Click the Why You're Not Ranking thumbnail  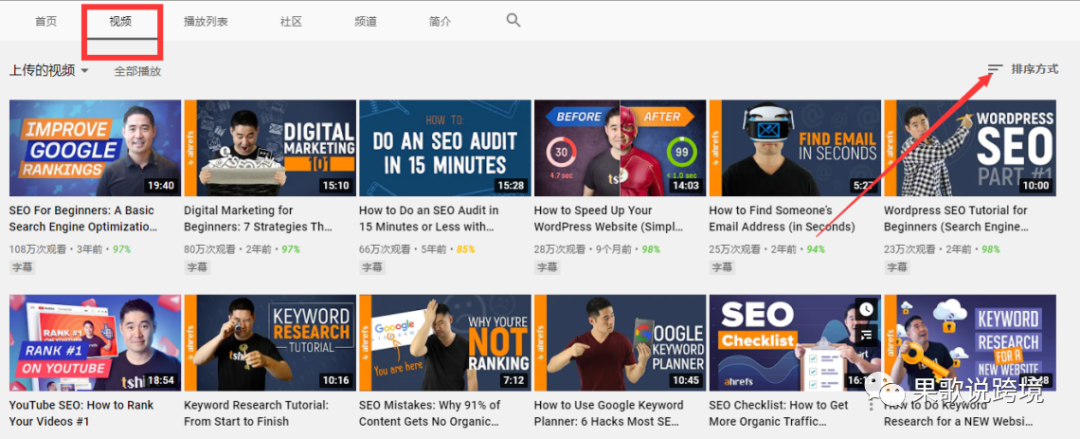[445, 343]
